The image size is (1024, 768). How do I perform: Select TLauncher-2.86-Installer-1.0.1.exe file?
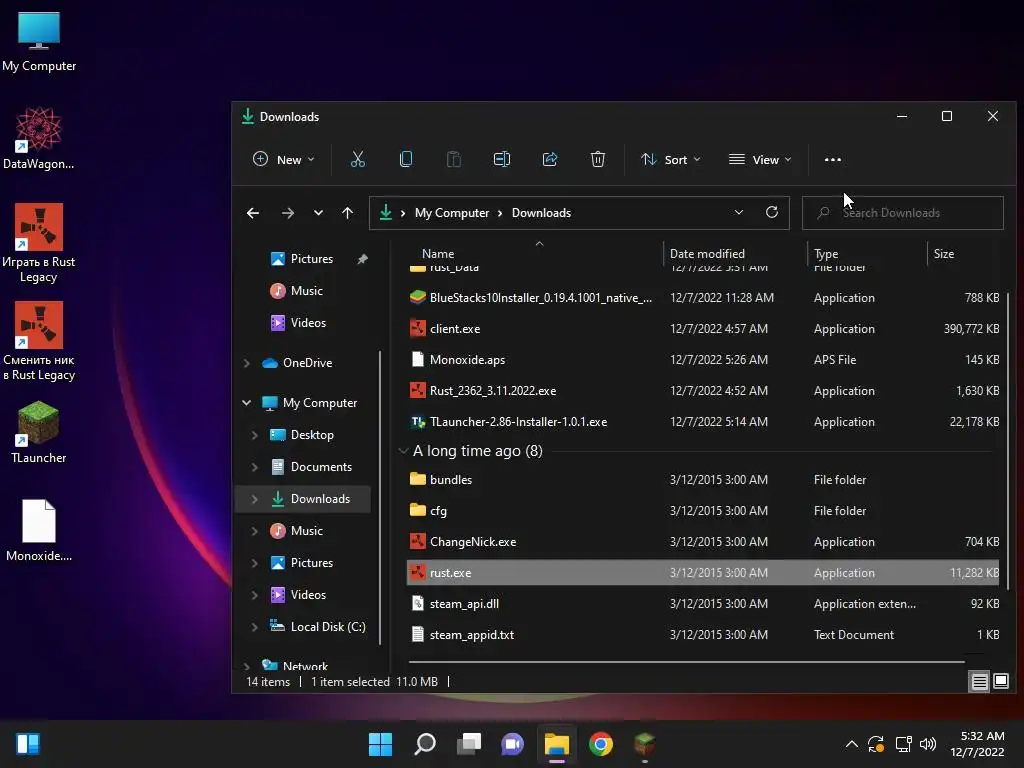click(x=703, y=422)
